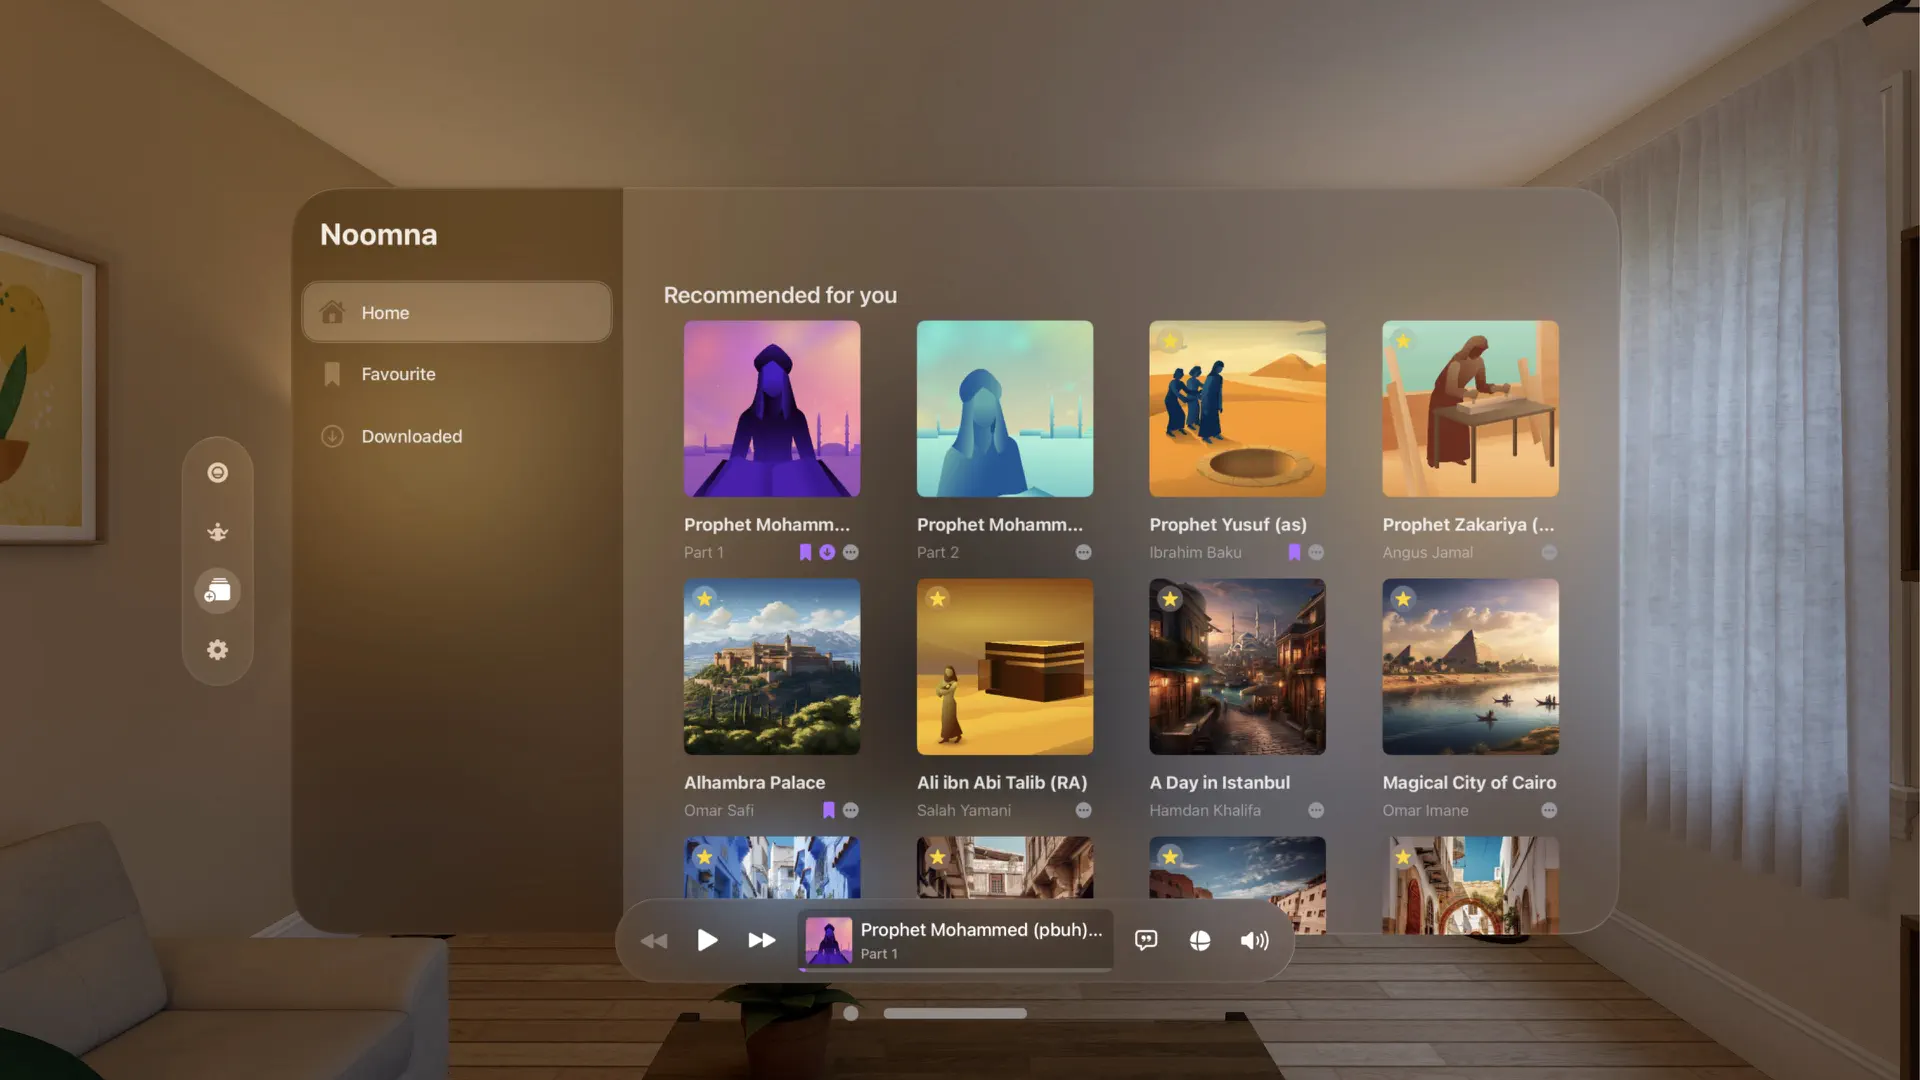The width and height of the screenshot is (1920, 1080).
Task: Open the settings gear tab
Action: tap(217, 650)
